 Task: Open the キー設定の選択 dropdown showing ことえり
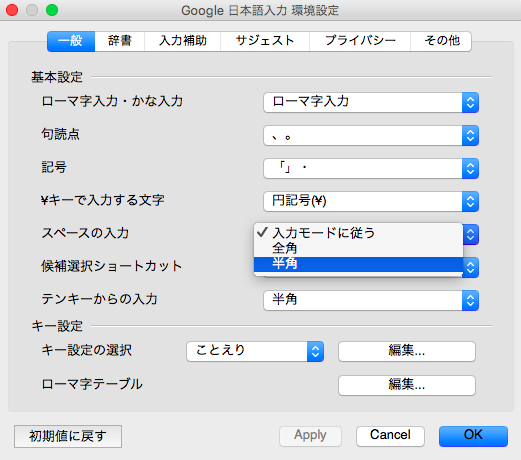(x=255, y=351)
